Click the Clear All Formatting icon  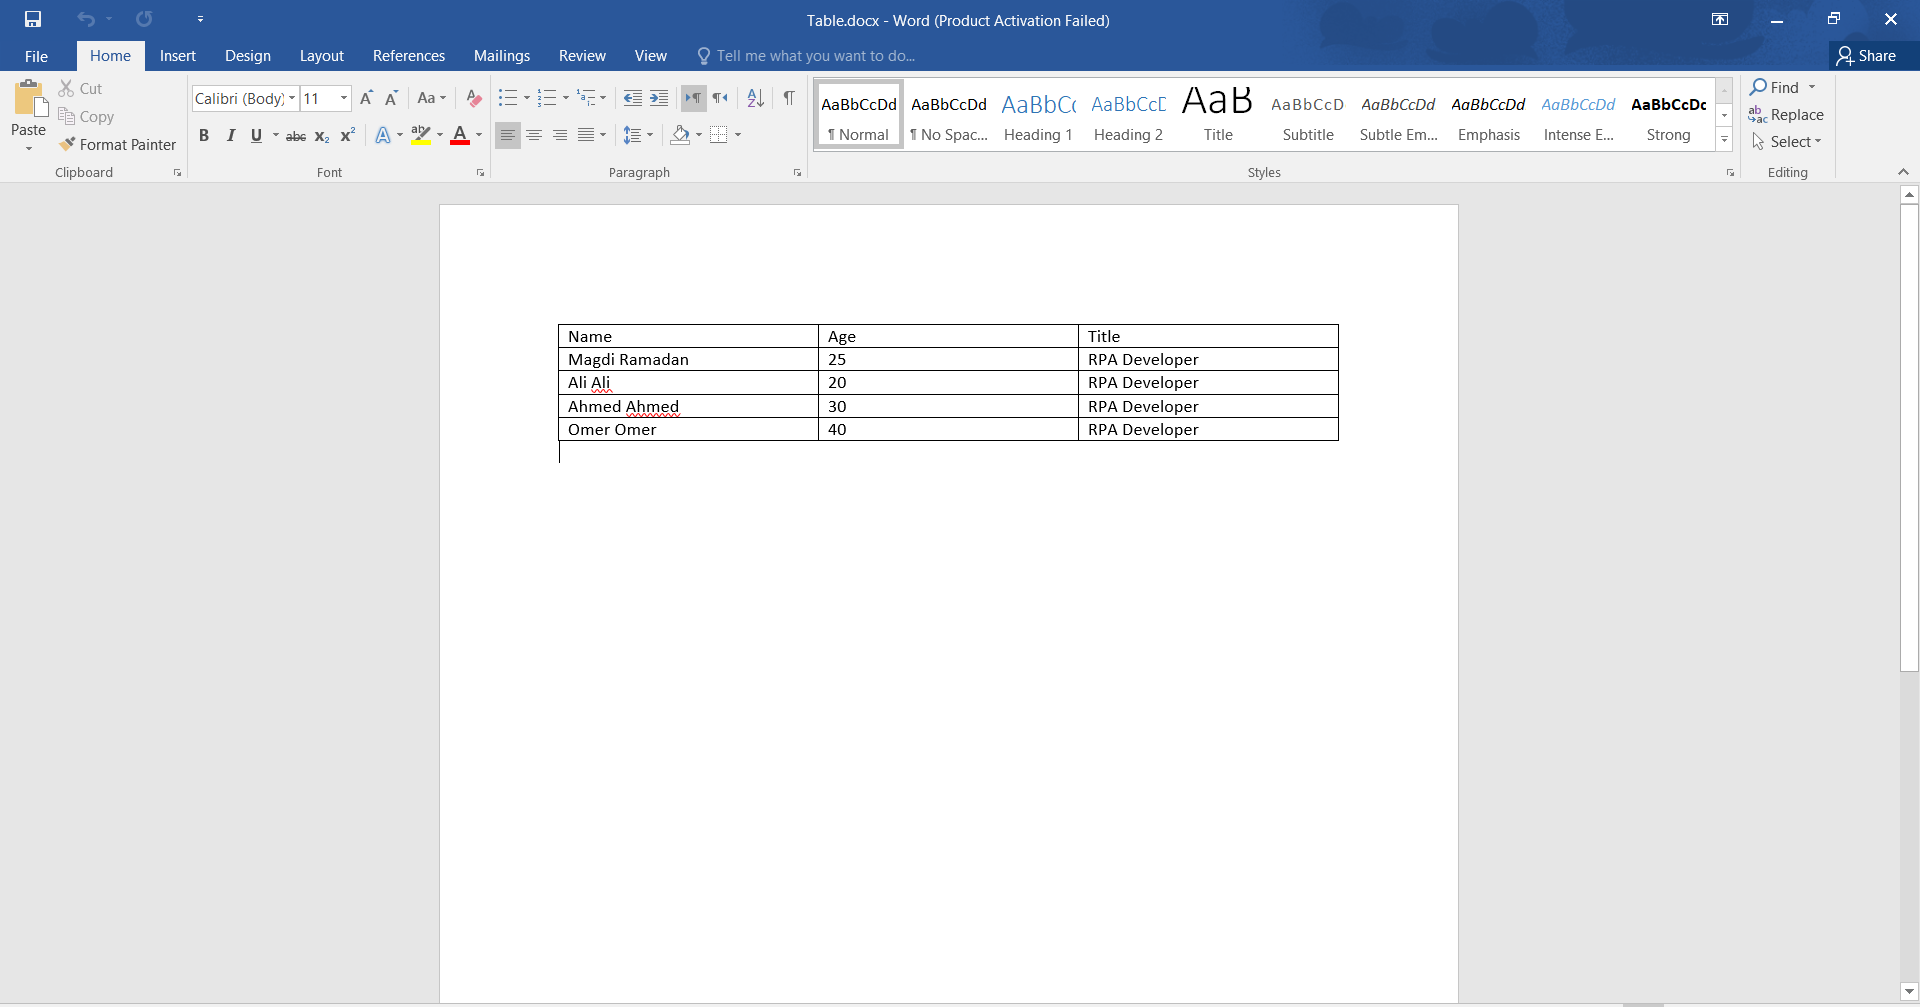[474, 98]
